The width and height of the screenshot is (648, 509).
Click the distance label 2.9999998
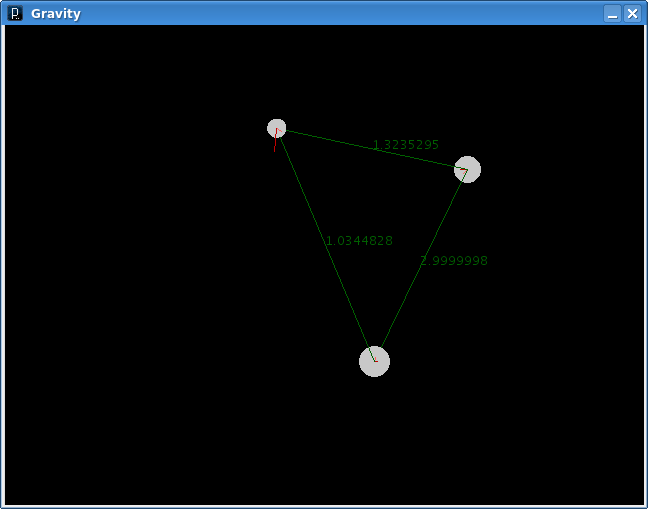[454, 261]
